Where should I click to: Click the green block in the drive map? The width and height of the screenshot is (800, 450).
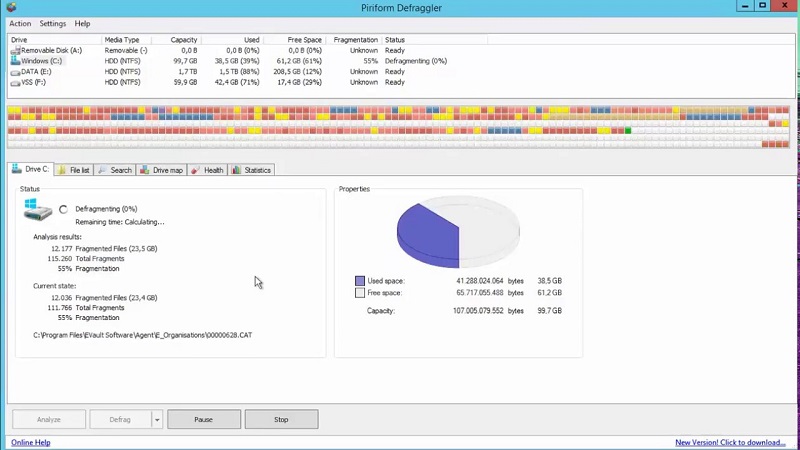coord(628,131)
